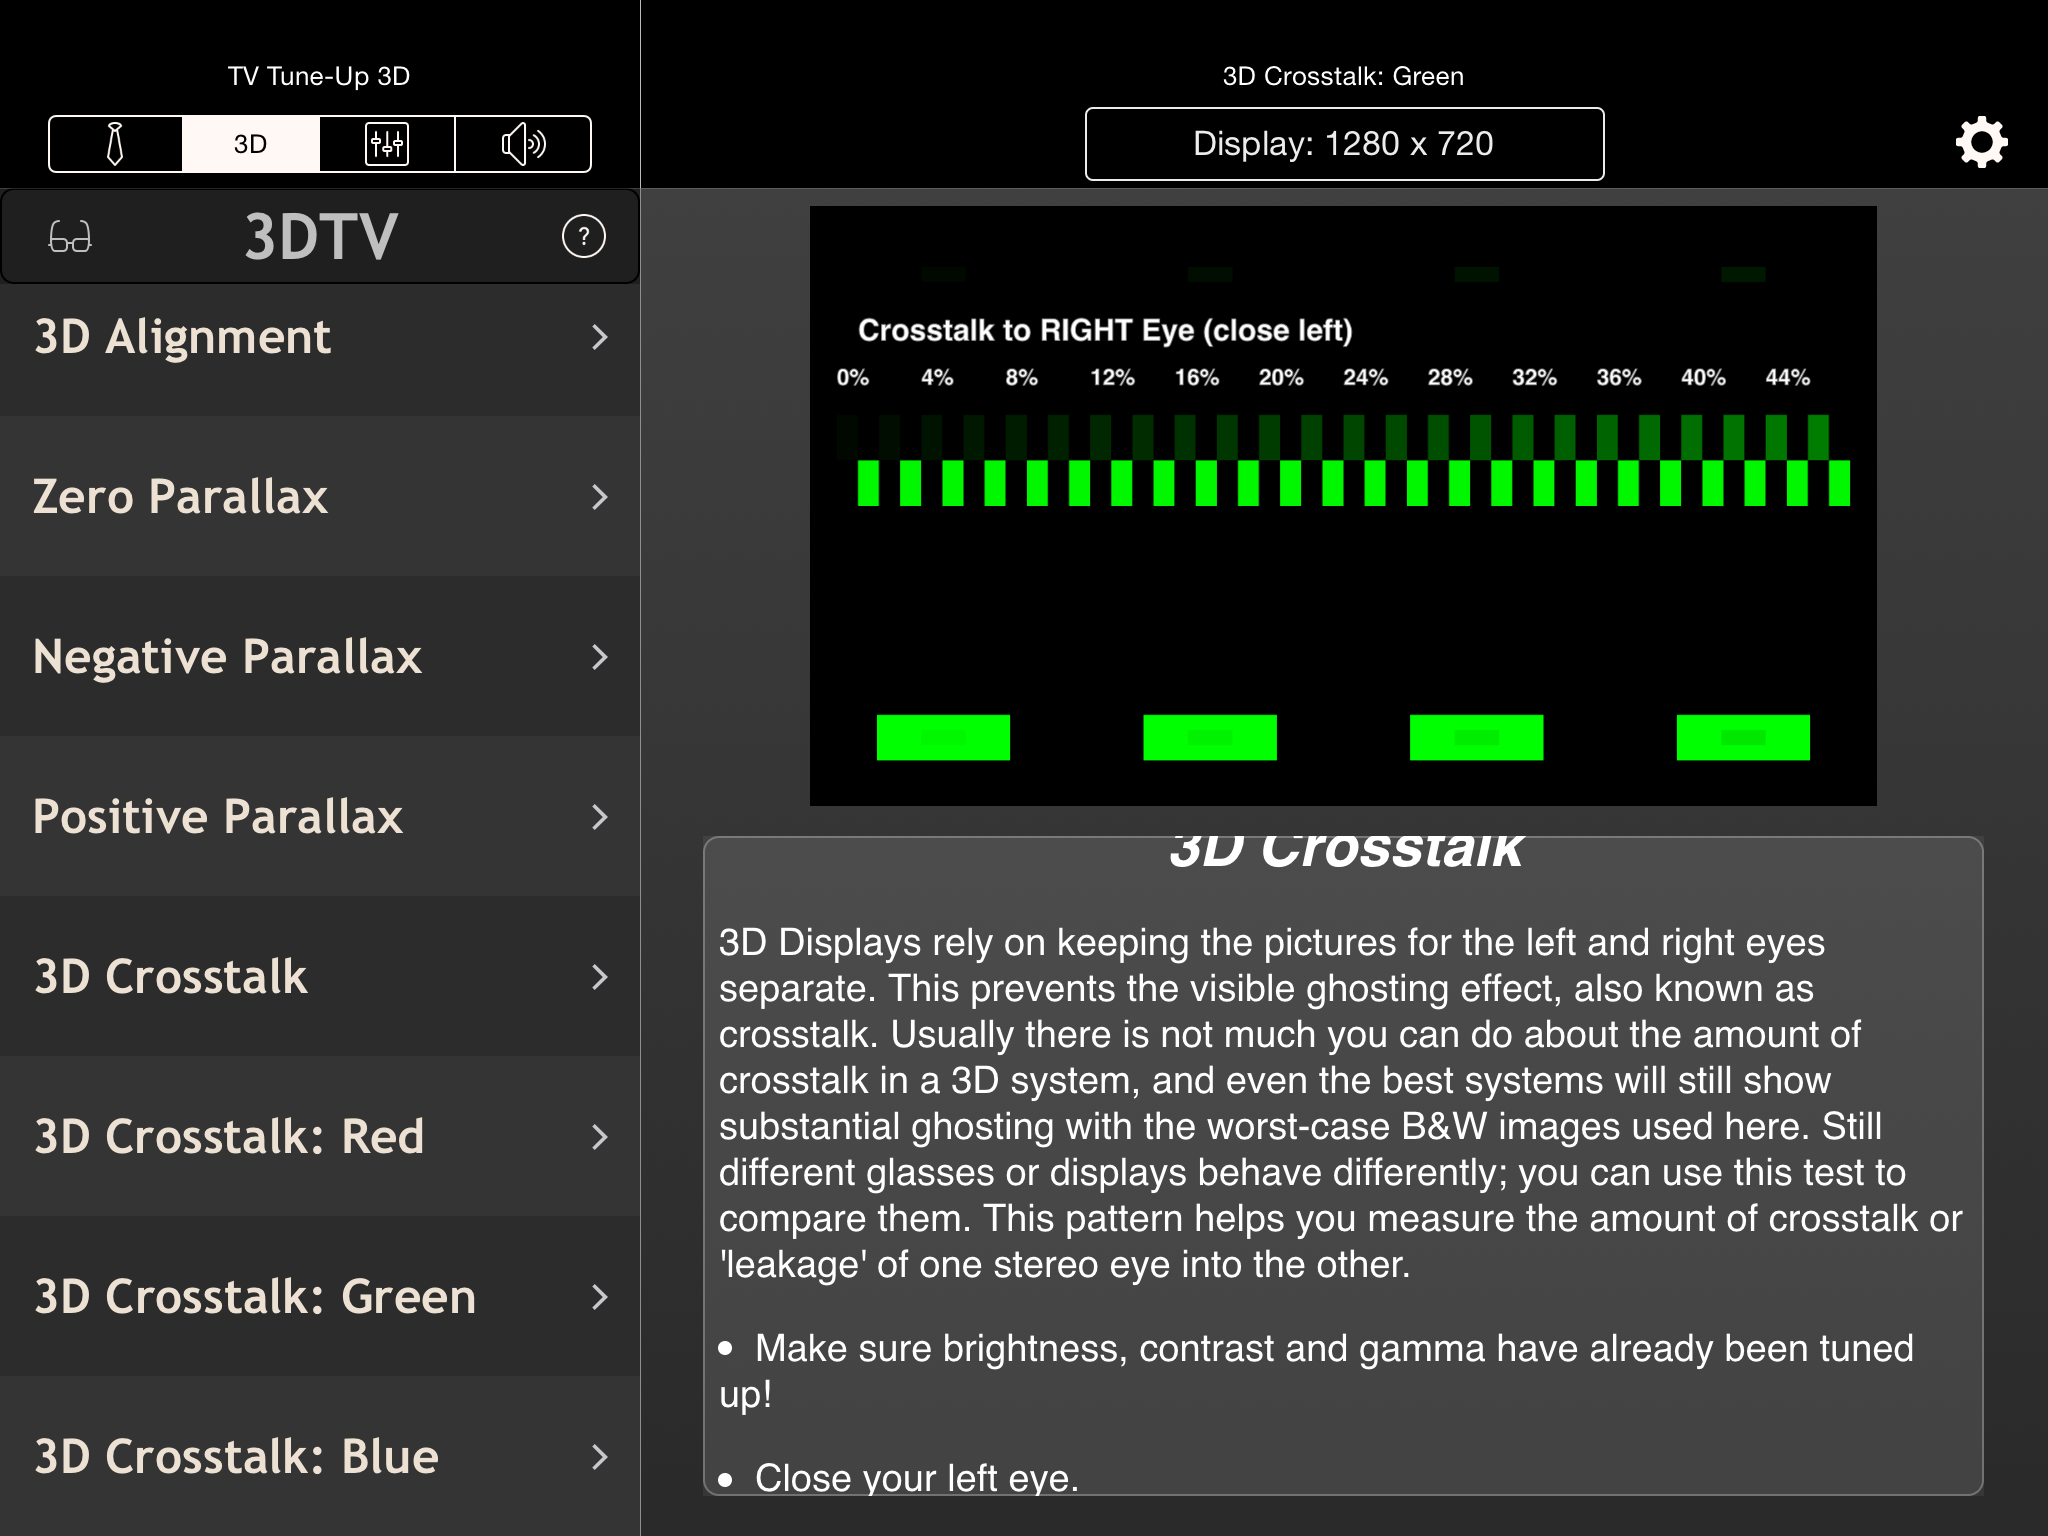
Task: Click the last bright green rectangle in pattern
Action: point(1743,738)
